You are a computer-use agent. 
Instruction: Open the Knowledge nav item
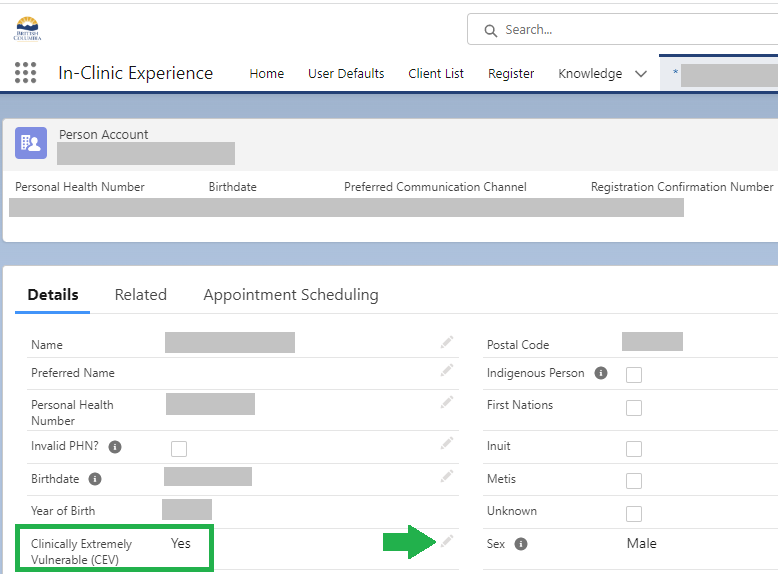tap(590, 74)
